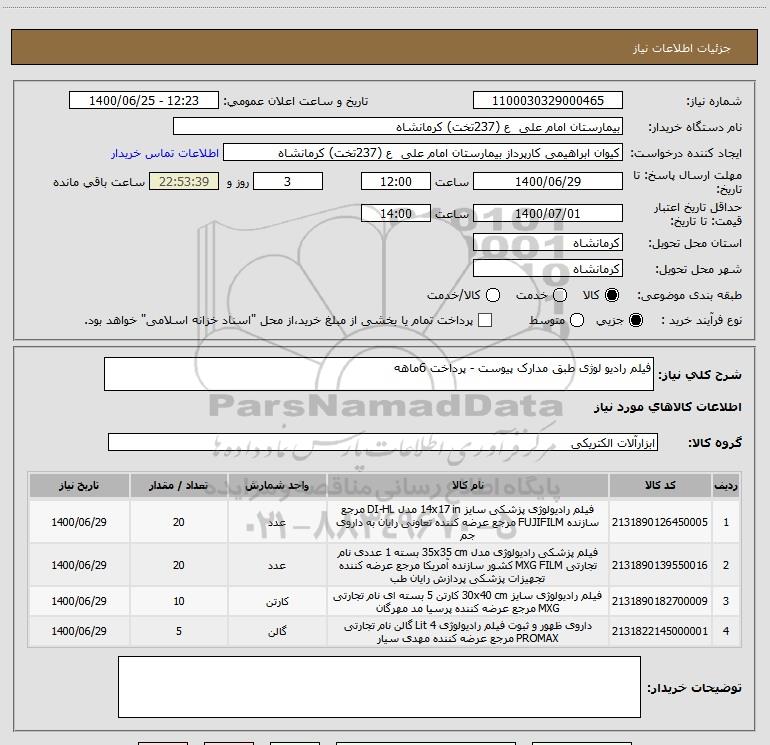Click the 30x40 cm film carton item name
Image resolution: width=770 pixels, height=745 pixels.
pos(468,602)
